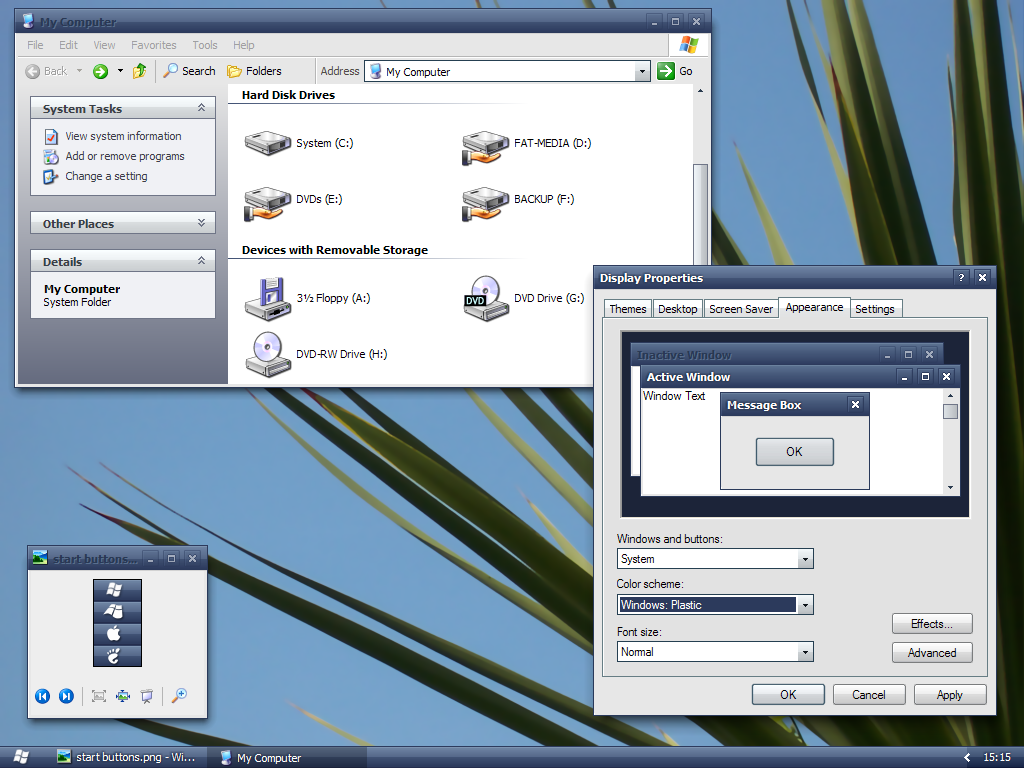Click the green Forward arrow
1024x768 pixels.
(x=100, y=71)
